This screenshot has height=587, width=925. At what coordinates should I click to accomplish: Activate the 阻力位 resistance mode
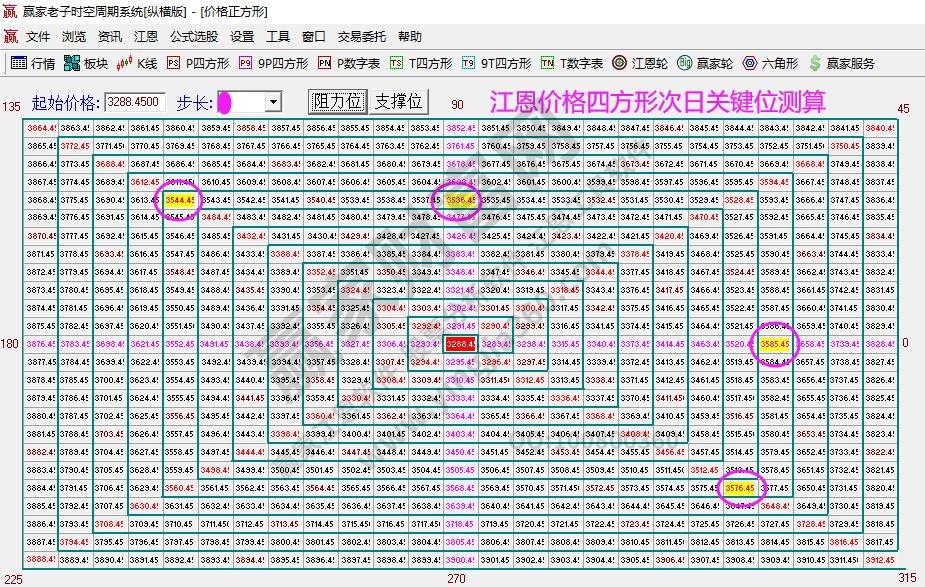tap(337, 100)
